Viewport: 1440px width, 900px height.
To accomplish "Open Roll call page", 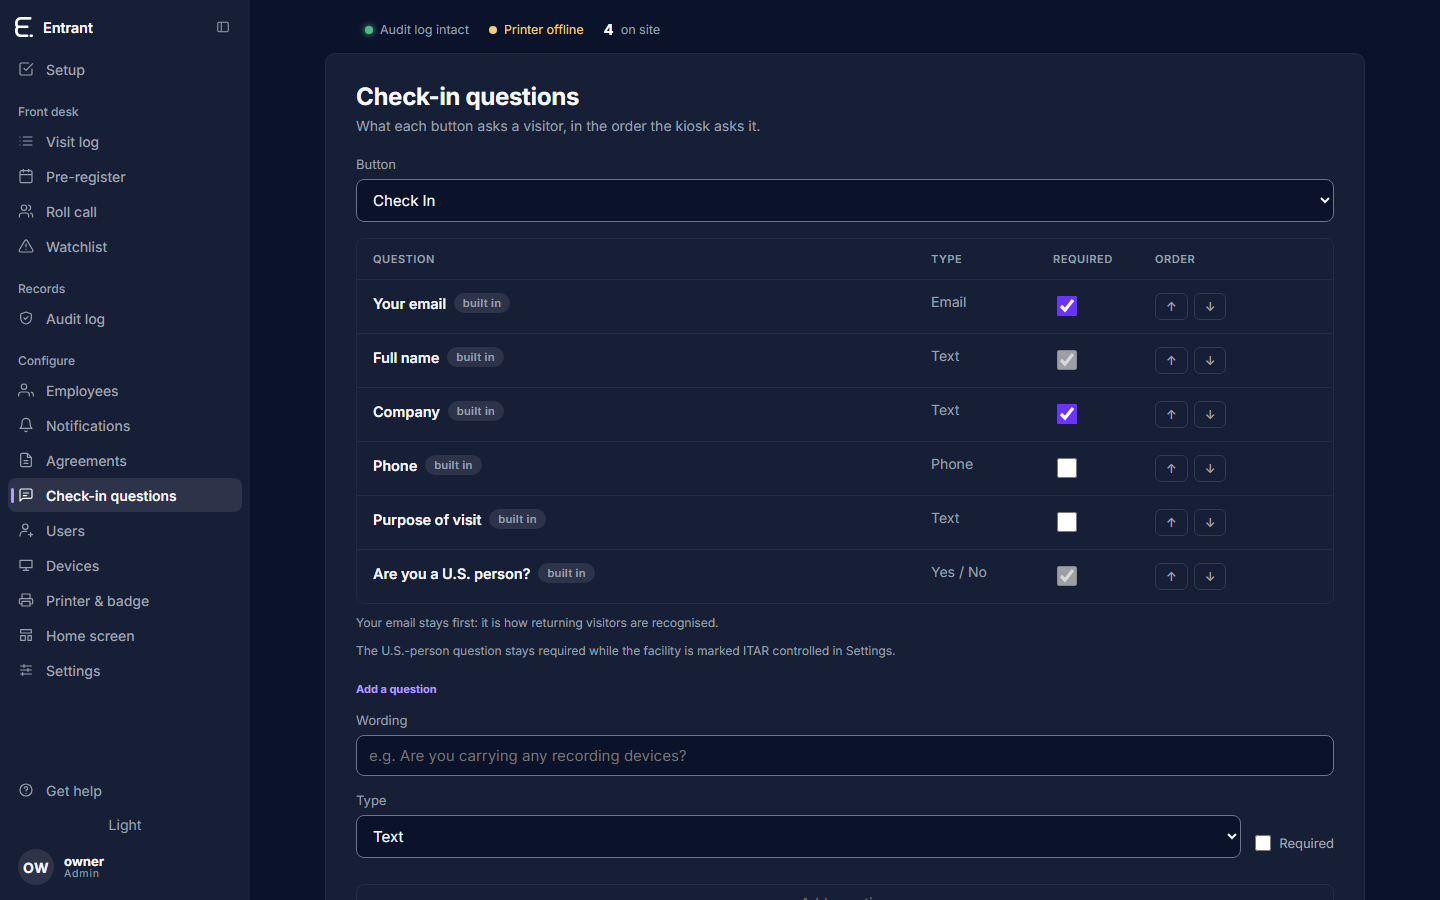I will [x=125, y=212].
